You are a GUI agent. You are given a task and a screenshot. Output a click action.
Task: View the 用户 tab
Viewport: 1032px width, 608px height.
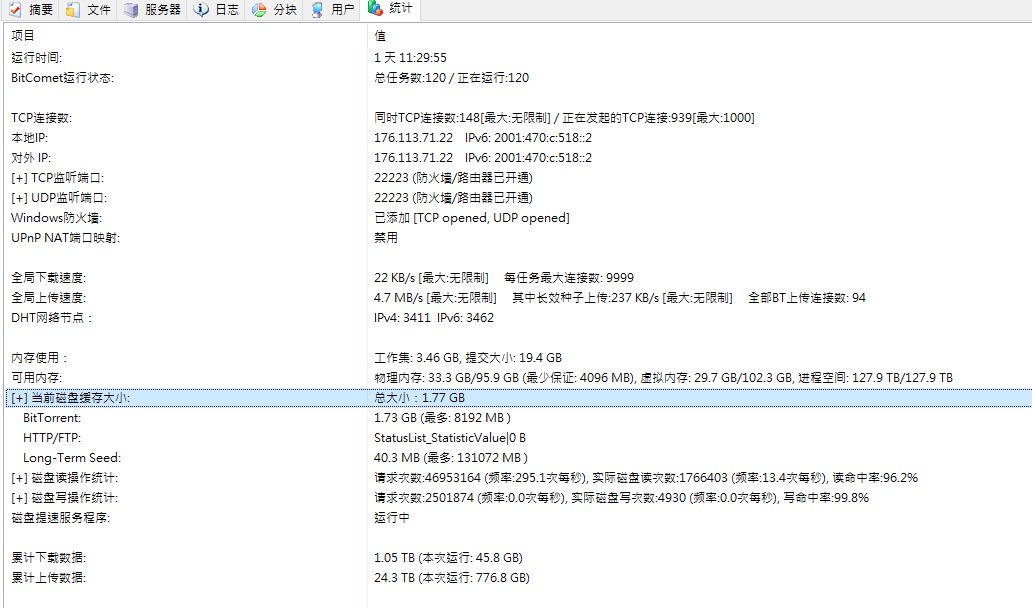tap(332, 9)
